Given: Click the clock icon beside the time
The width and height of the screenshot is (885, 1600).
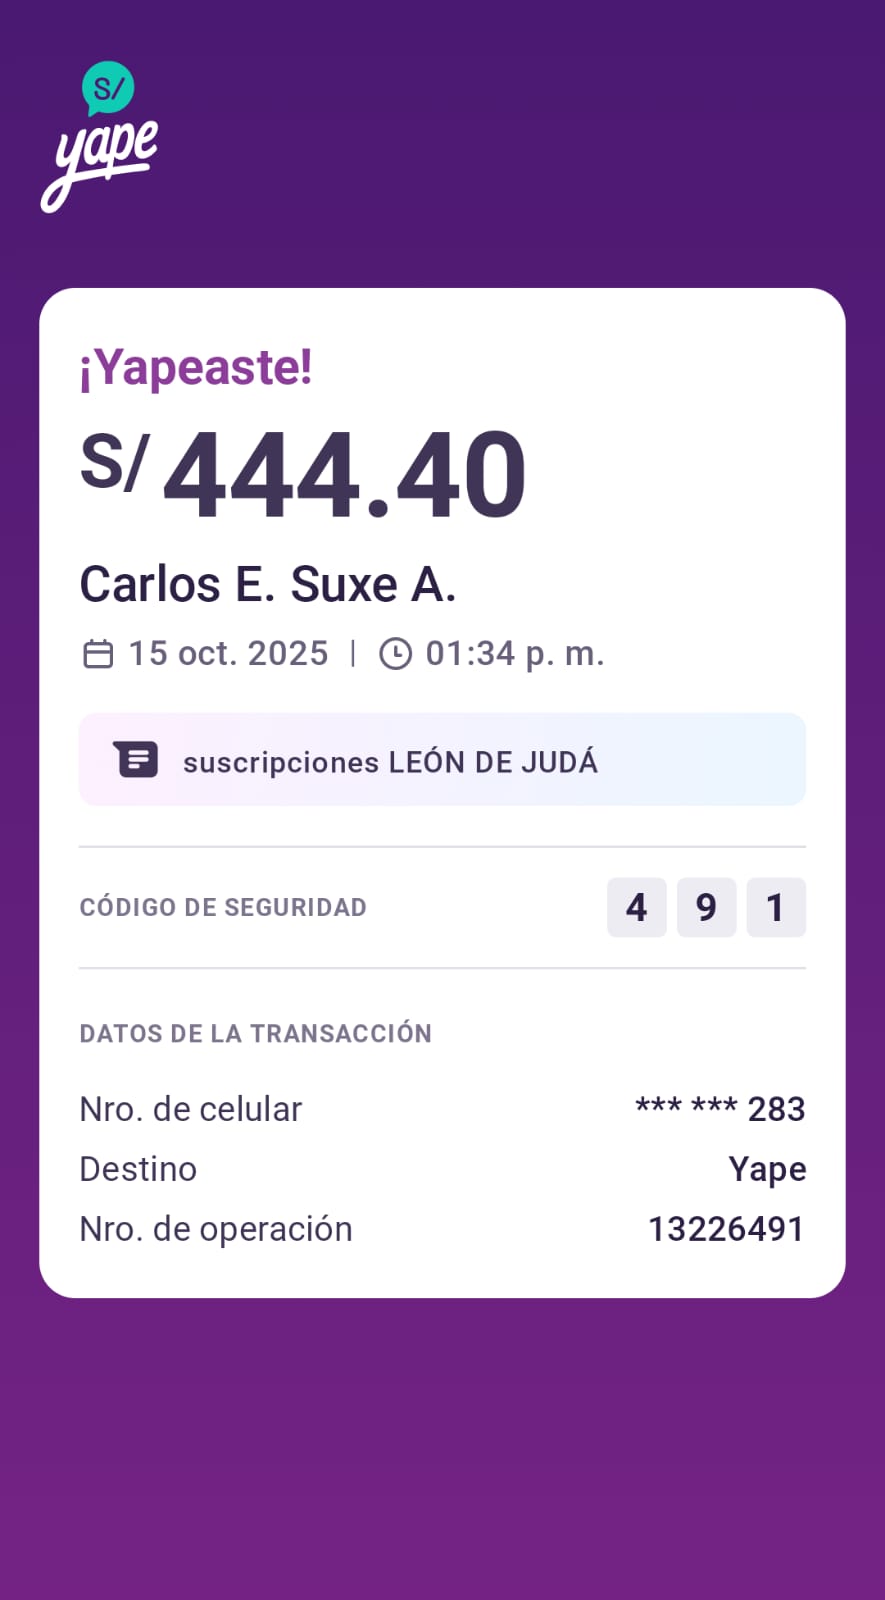Looking at the screenshot, I should click(395, 654).
